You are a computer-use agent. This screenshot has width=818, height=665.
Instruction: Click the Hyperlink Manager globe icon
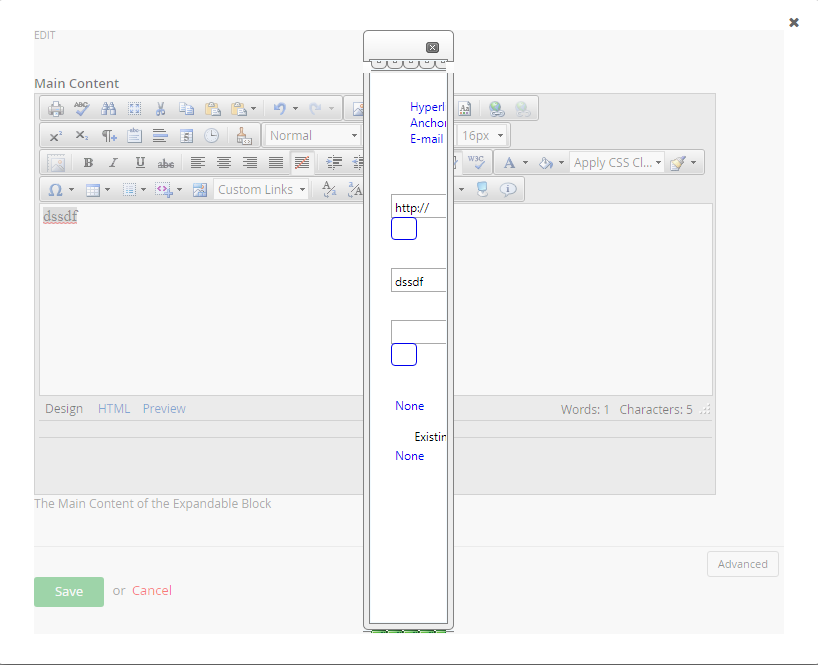coord(496,108)
